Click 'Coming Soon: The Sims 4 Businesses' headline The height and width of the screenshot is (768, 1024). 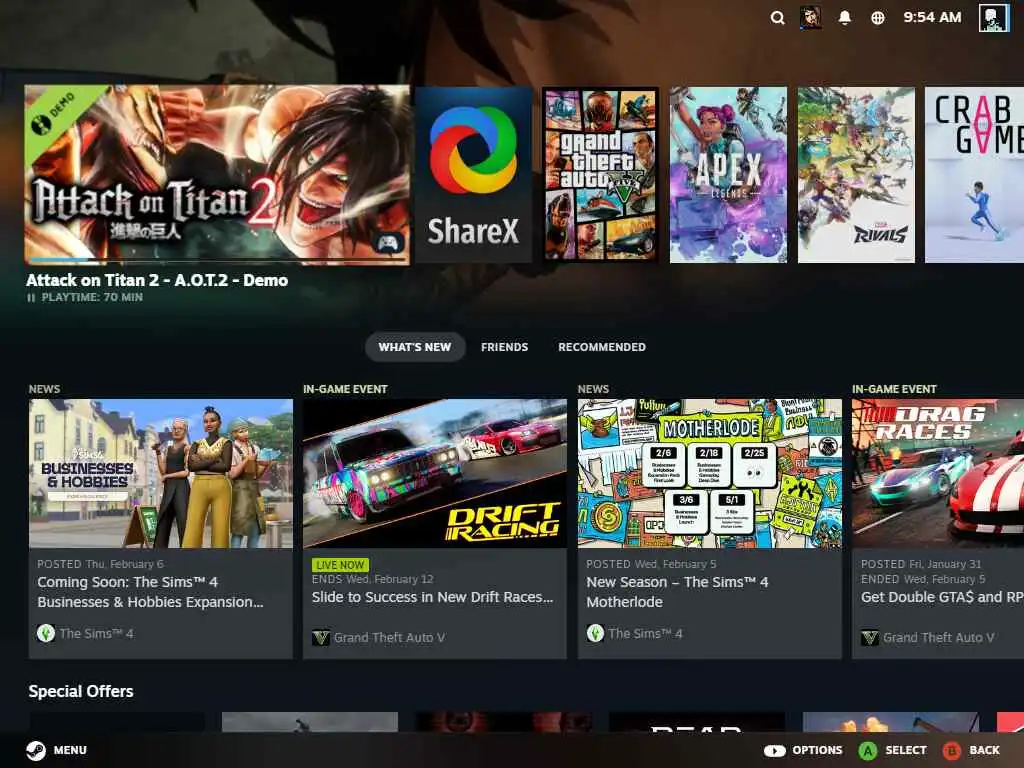(x=151, y=592)
